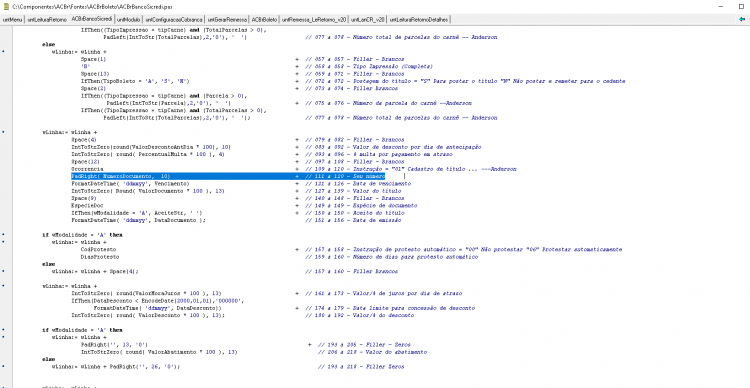The height and width of the screenshot is (388, 750).
Task: Click the teal back navigation arrow
Action: coord(742,20)
